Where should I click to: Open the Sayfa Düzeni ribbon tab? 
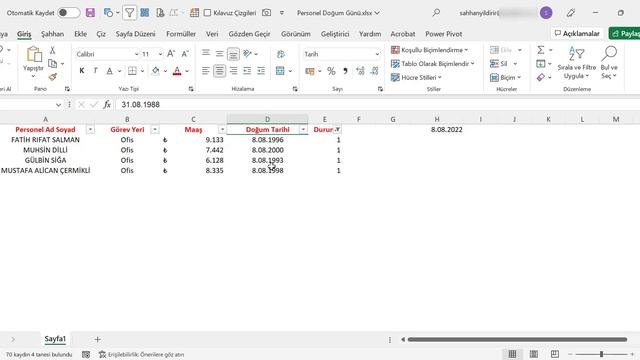(x=135, y=34)
